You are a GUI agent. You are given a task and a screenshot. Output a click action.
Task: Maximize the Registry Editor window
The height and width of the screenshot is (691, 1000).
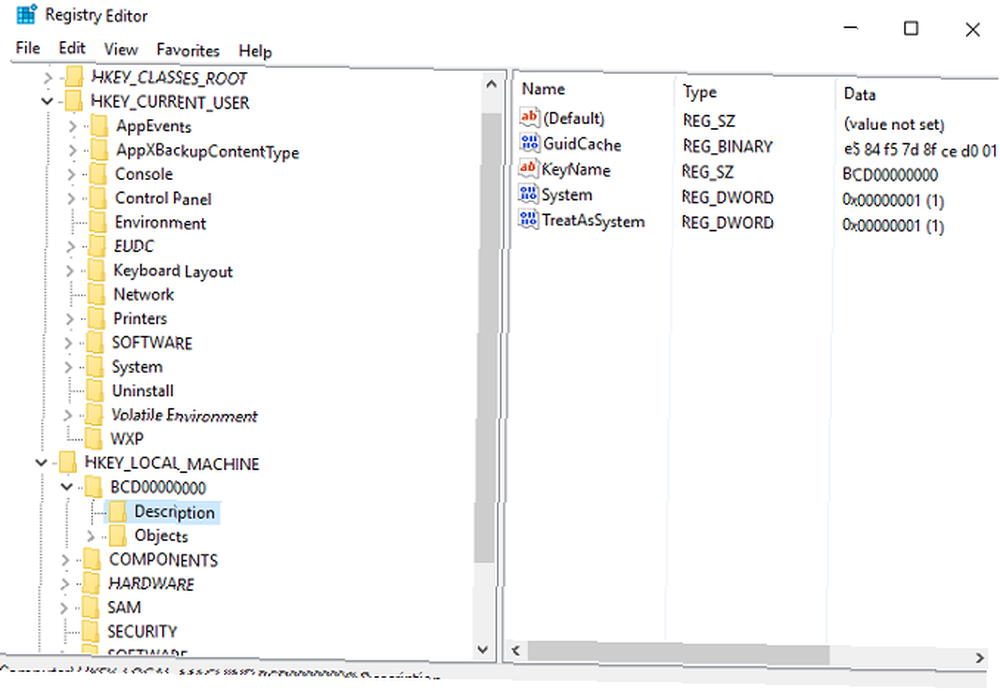click(x=911, y=29)
